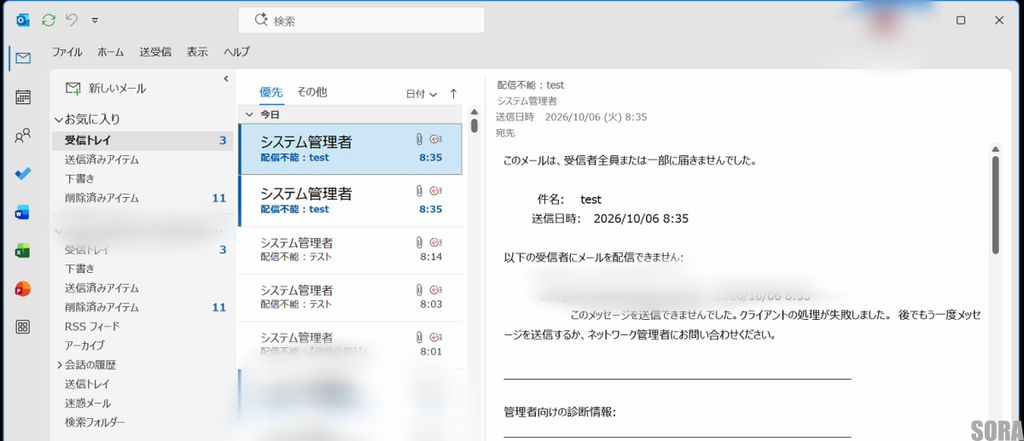Launch PowerPoint from the sidebar

click(23, 289)
